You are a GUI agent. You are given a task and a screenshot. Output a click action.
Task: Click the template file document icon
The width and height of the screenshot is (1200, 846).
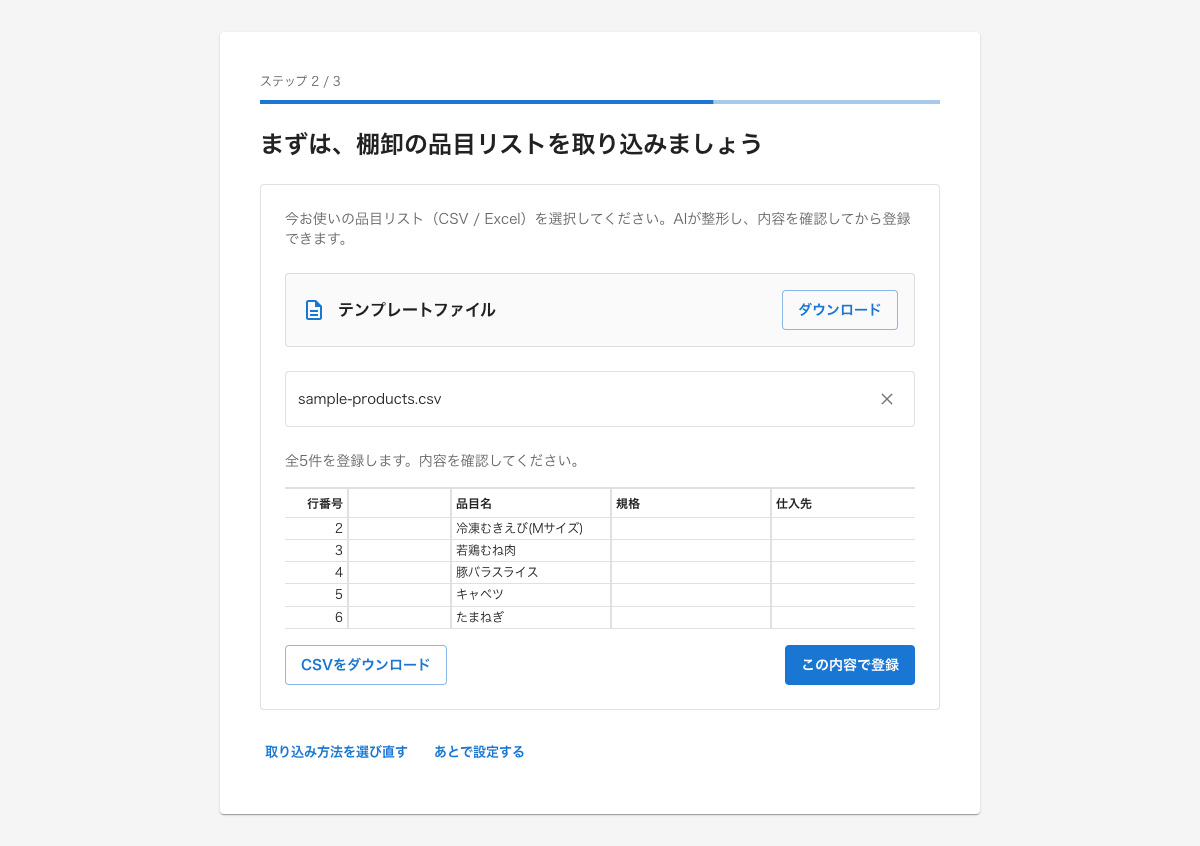(314, 310)
